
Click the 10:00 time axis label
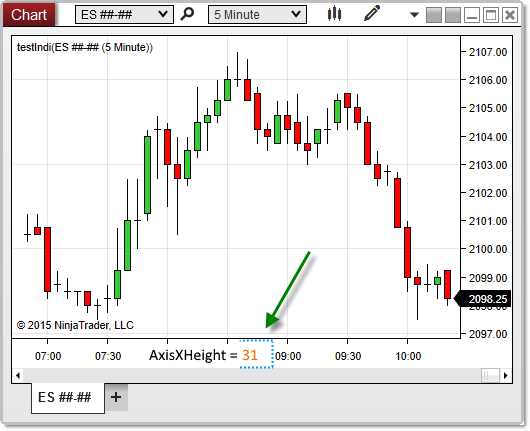tap(408, 356)
